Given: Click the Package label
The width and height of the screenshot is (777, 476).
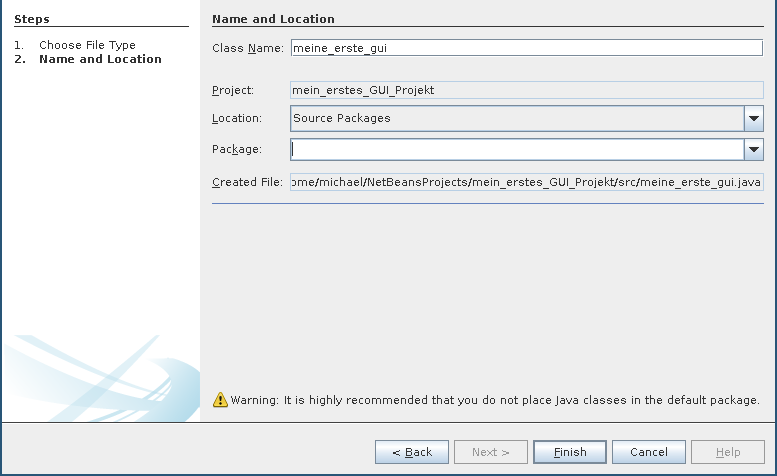Looking at the screenshot, I should tap(236, 150).
